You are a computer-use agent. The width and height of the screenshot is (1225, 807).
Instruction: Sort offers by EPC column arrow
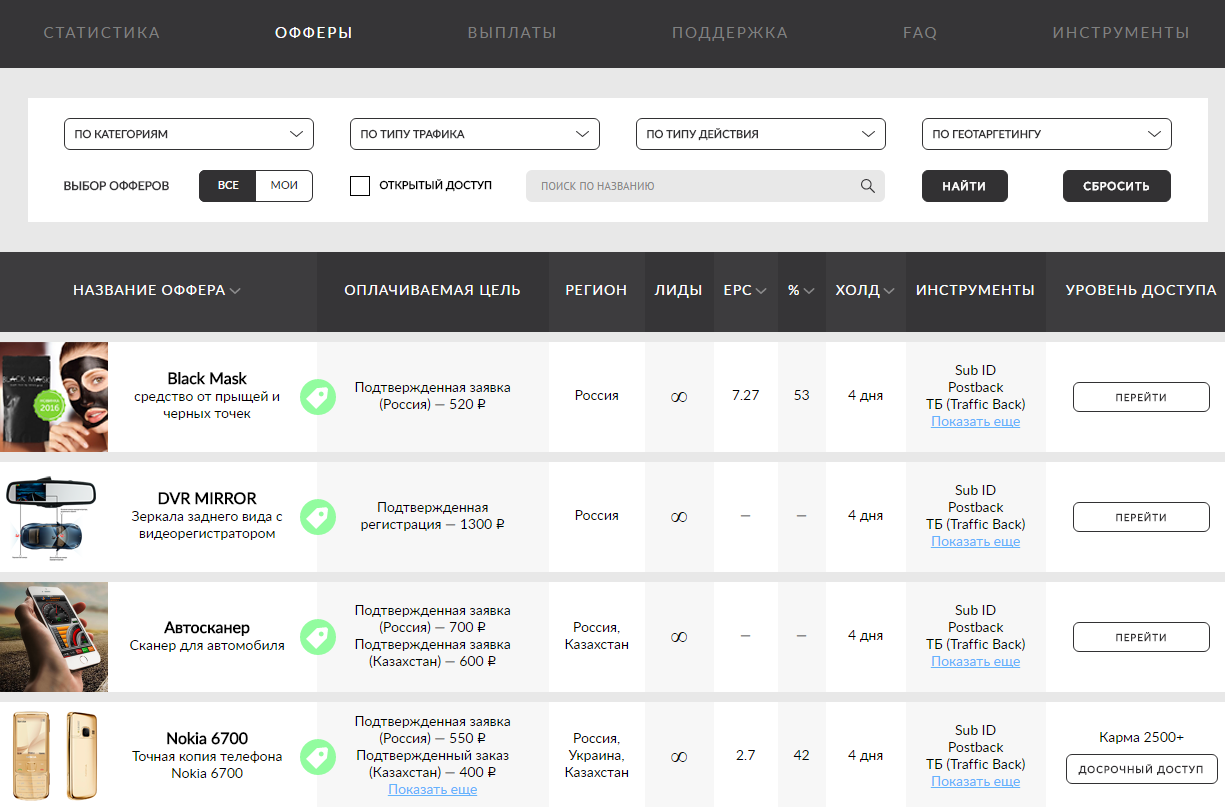[761, 291]
